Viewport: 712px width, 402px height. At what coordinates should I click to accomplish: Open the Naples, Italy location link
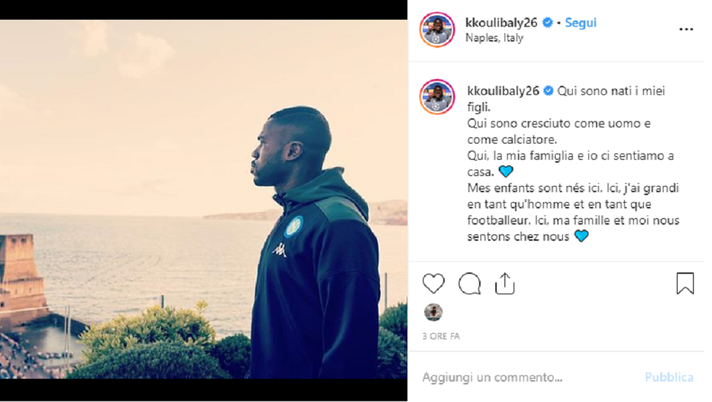pos(494,38)
